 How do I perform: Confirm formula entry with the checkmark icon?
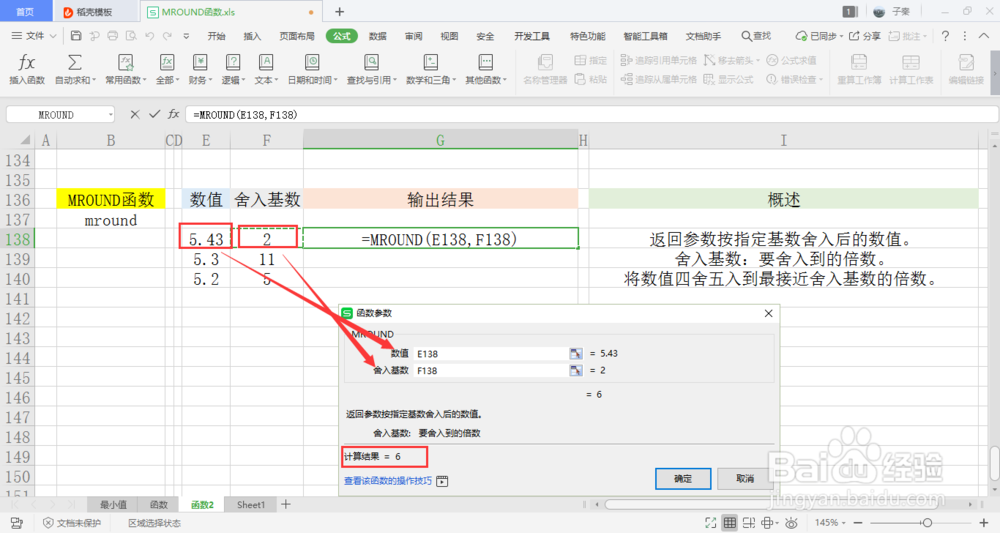(154, 114)
